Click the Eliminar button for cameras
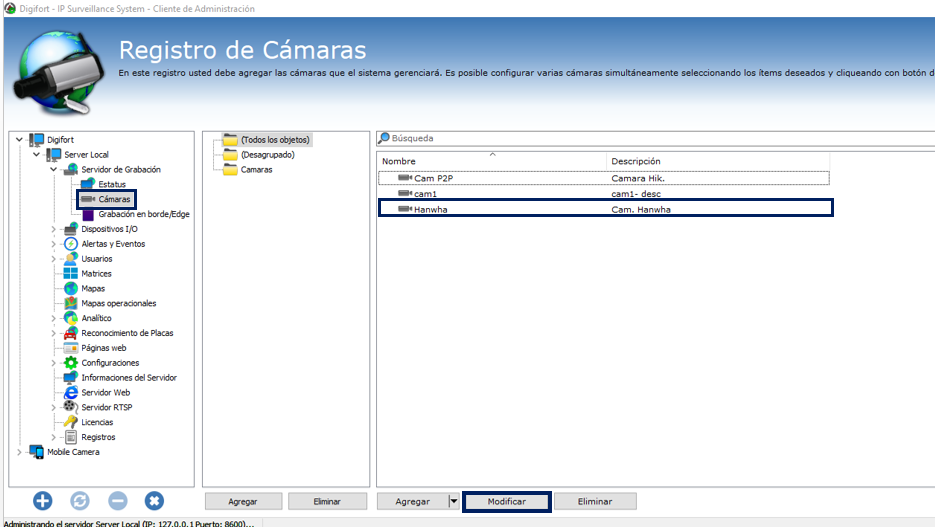The width and height of the screenshot is (935, 527). (x=595, y=501)
